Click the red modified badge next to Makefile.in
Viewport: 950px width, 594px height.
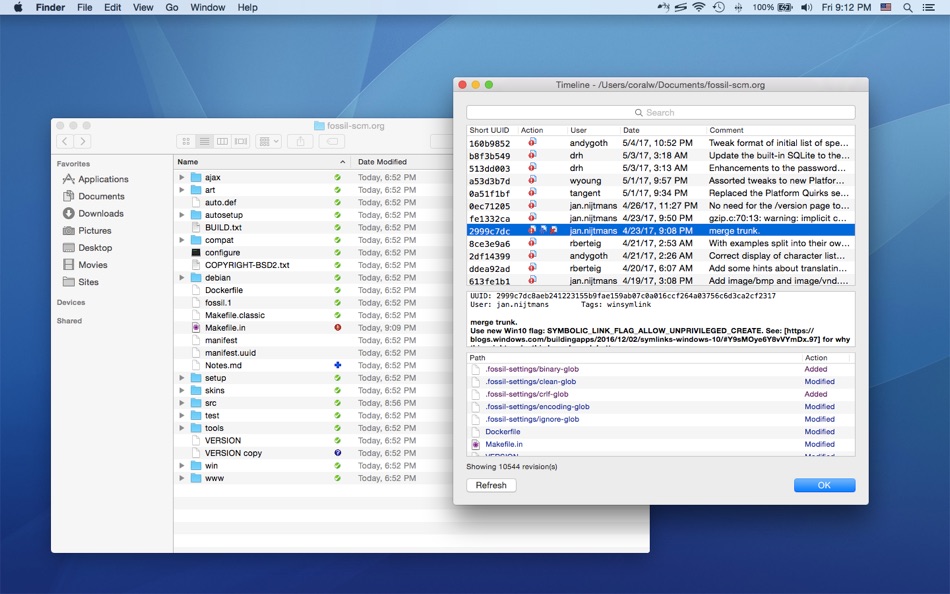pos(338,328)
